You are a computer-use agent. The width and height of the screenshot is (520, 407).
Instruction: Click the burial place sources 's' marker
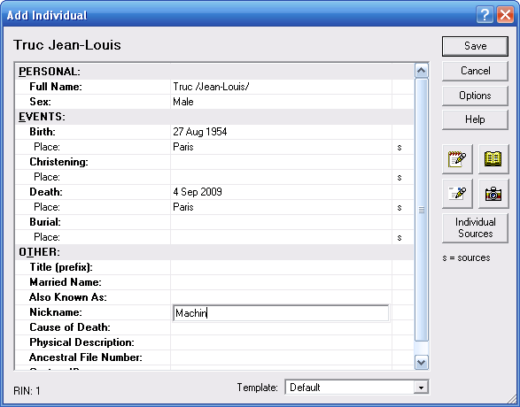click(x=399, y=238)
